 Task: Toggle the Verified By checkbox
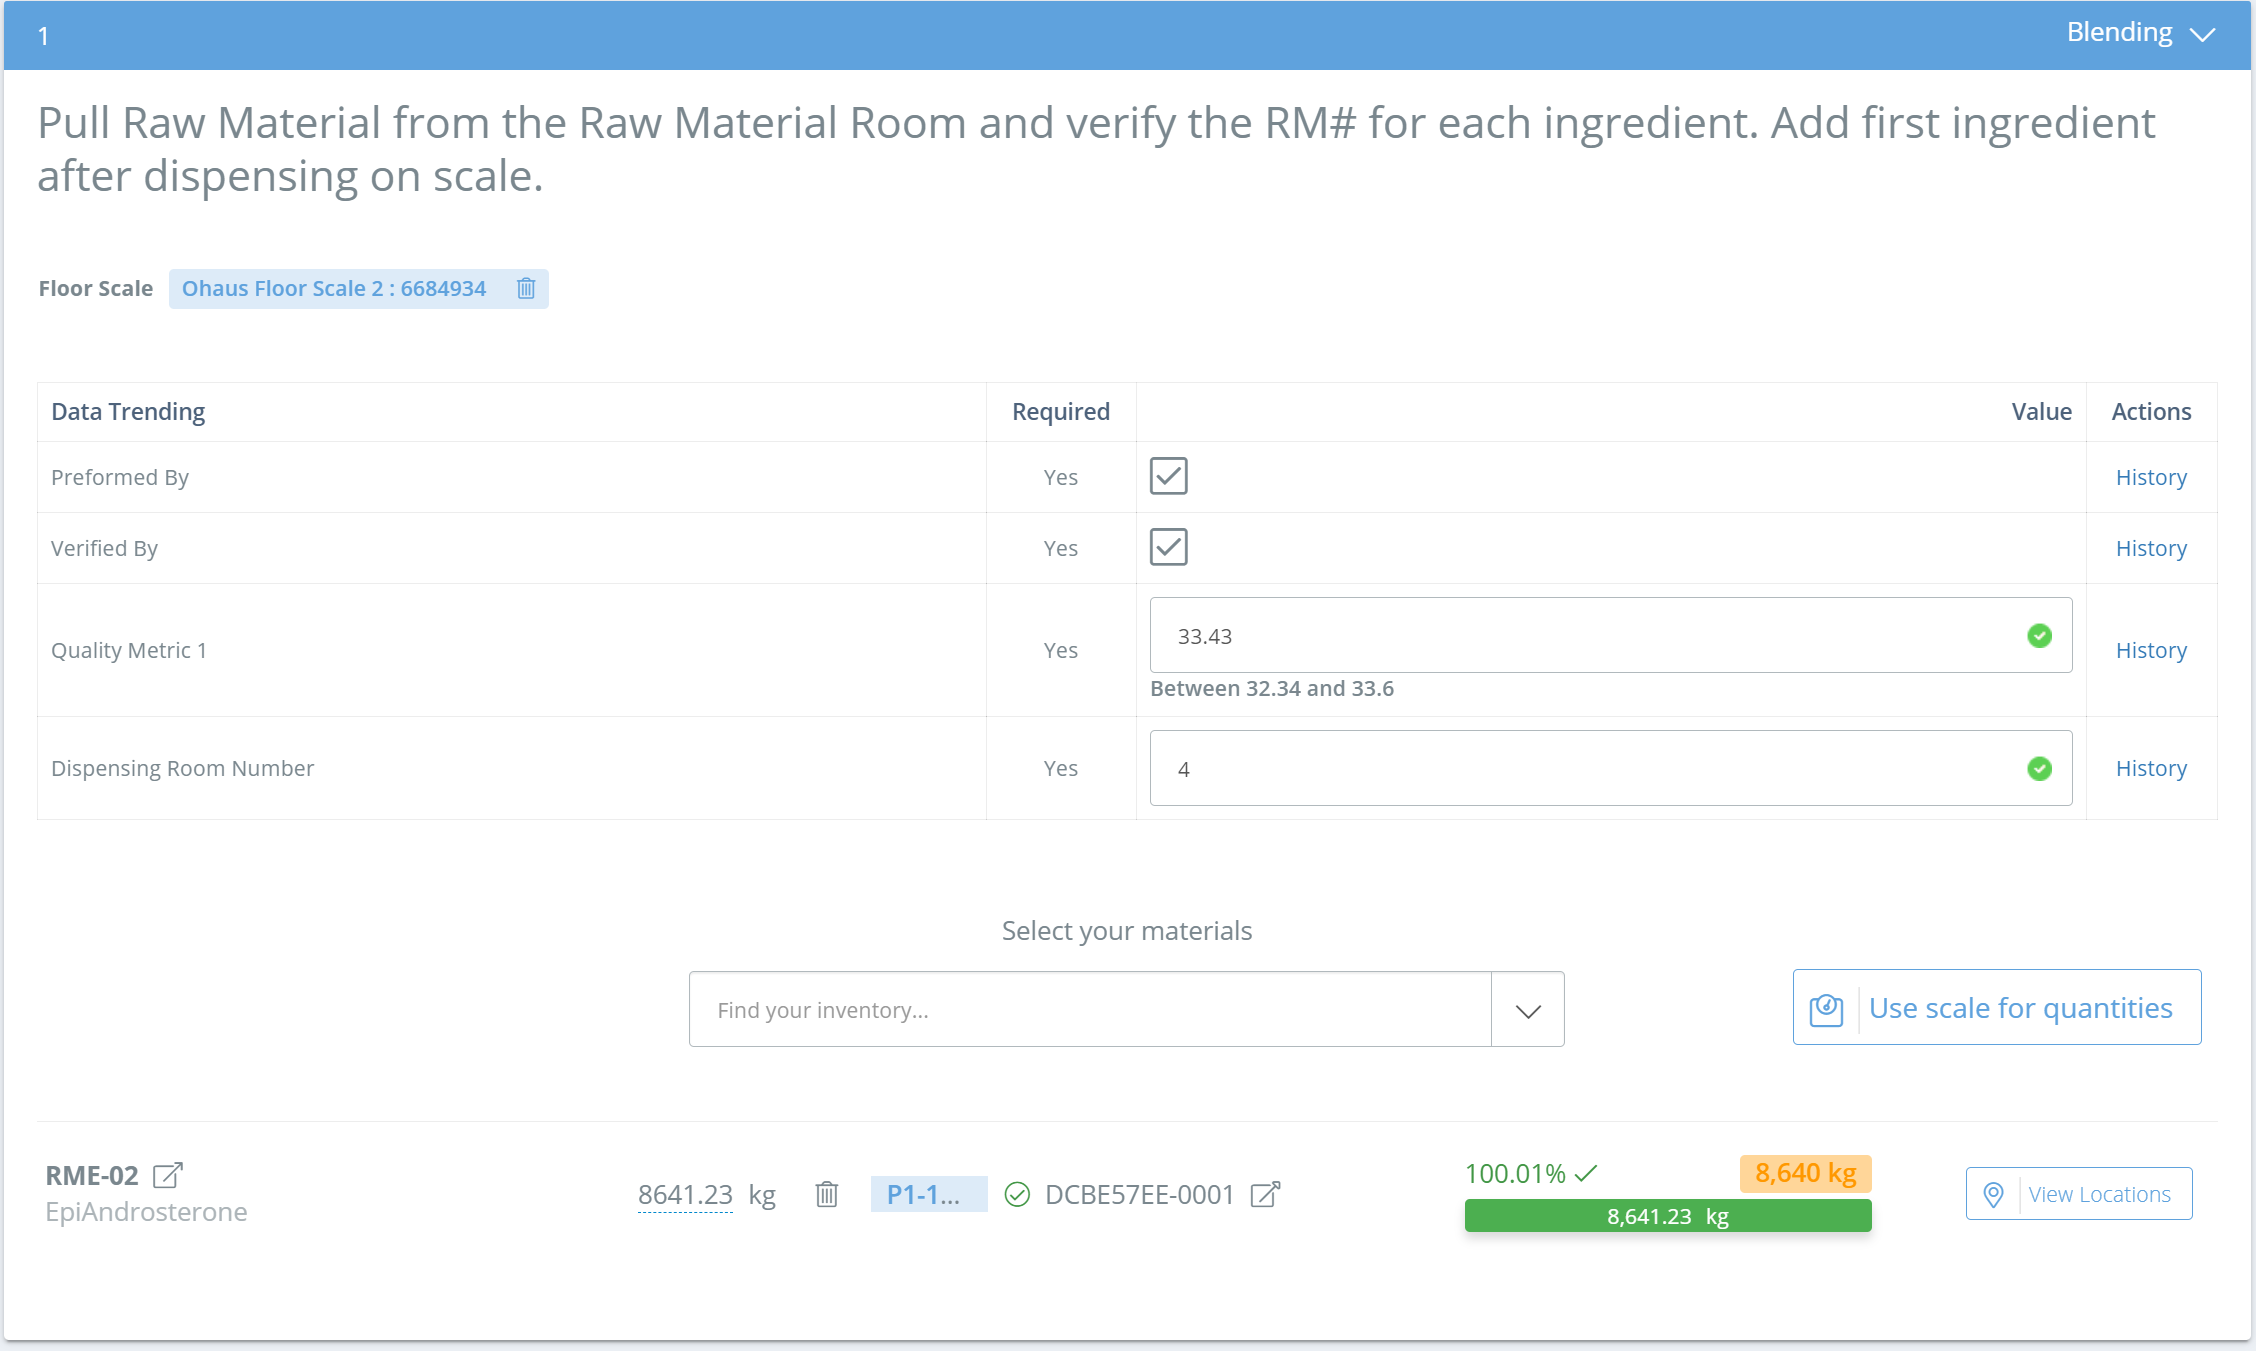pos(1168,547)
